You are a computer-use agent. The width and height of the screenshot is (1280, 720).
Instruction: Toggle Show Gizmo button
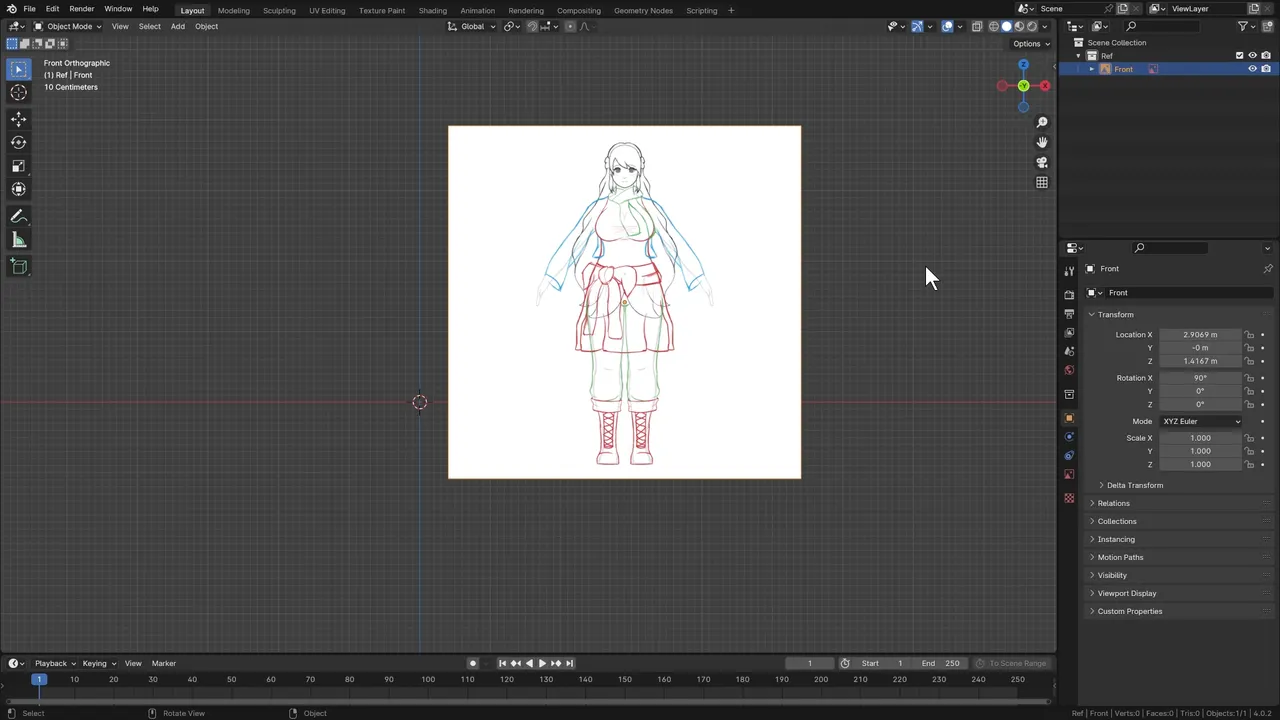(x=917, y=26)
